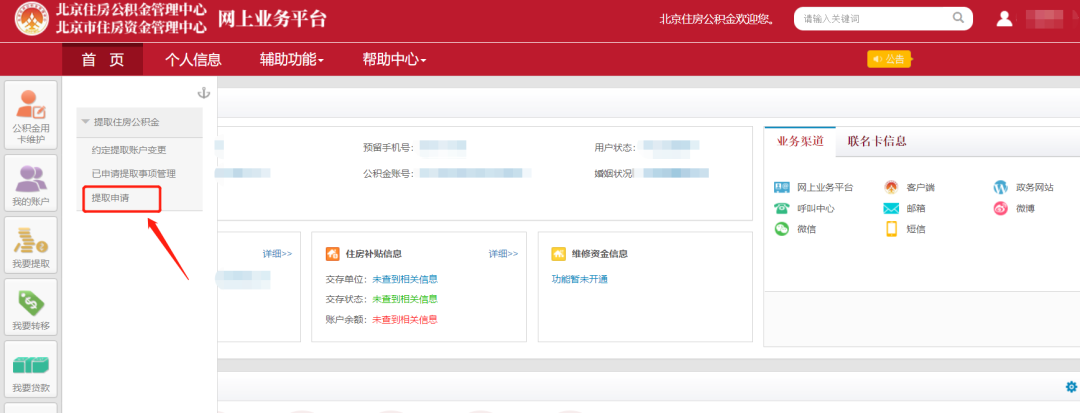
Task: Open the 我要转移 sidebar icon
Action: (x=31, y=308)
